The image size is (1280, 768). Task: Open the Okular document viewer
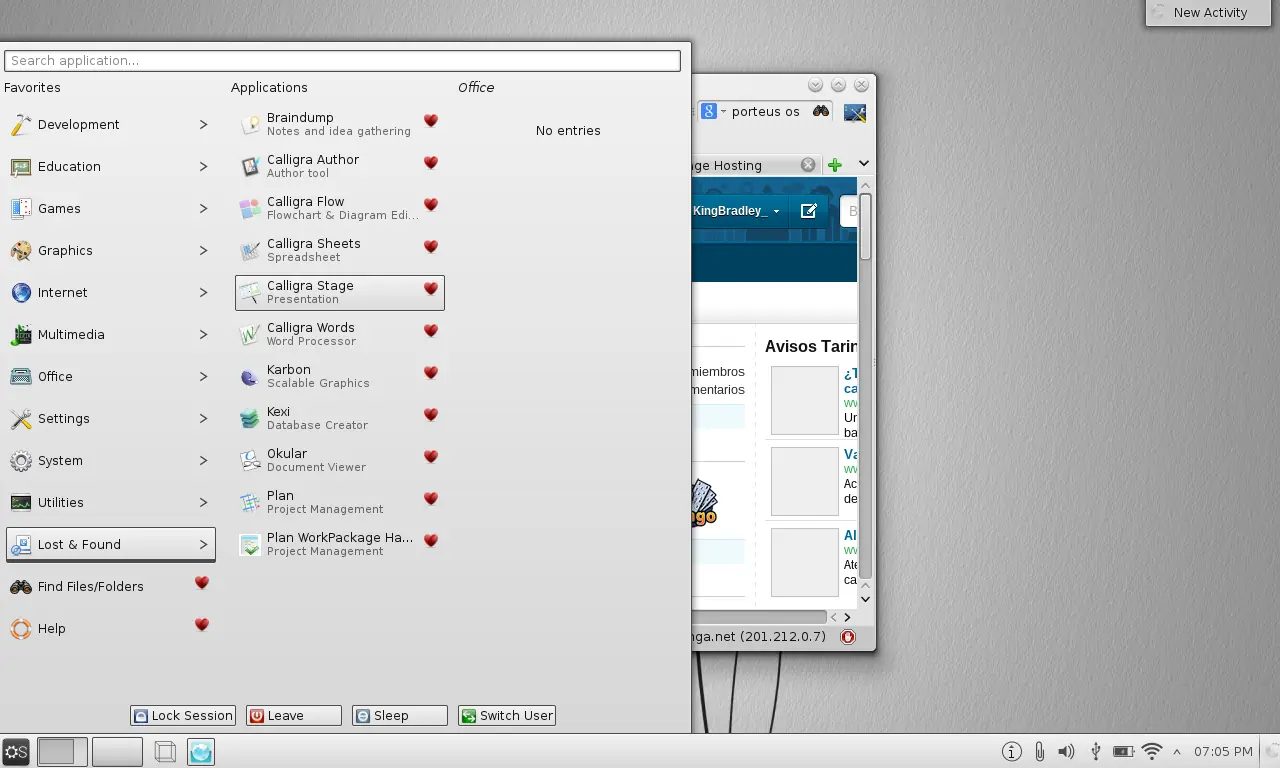pyautogui.click(x=340, y=460)
